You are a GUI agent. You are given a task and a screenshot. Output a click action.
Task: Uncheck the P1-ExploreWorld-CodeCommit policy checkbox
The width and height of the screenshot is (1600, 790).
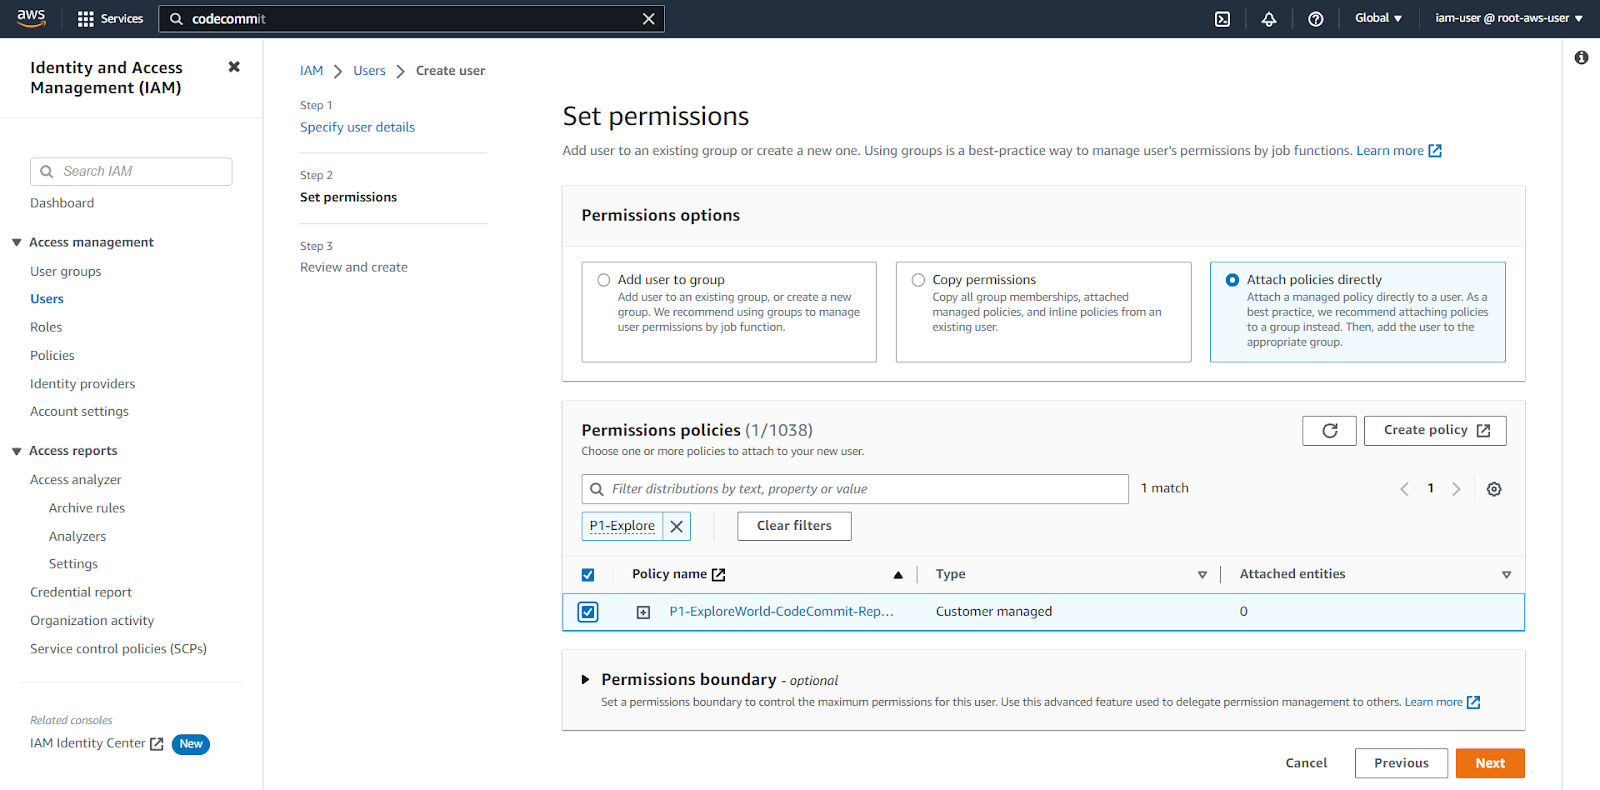pos(588,612)
